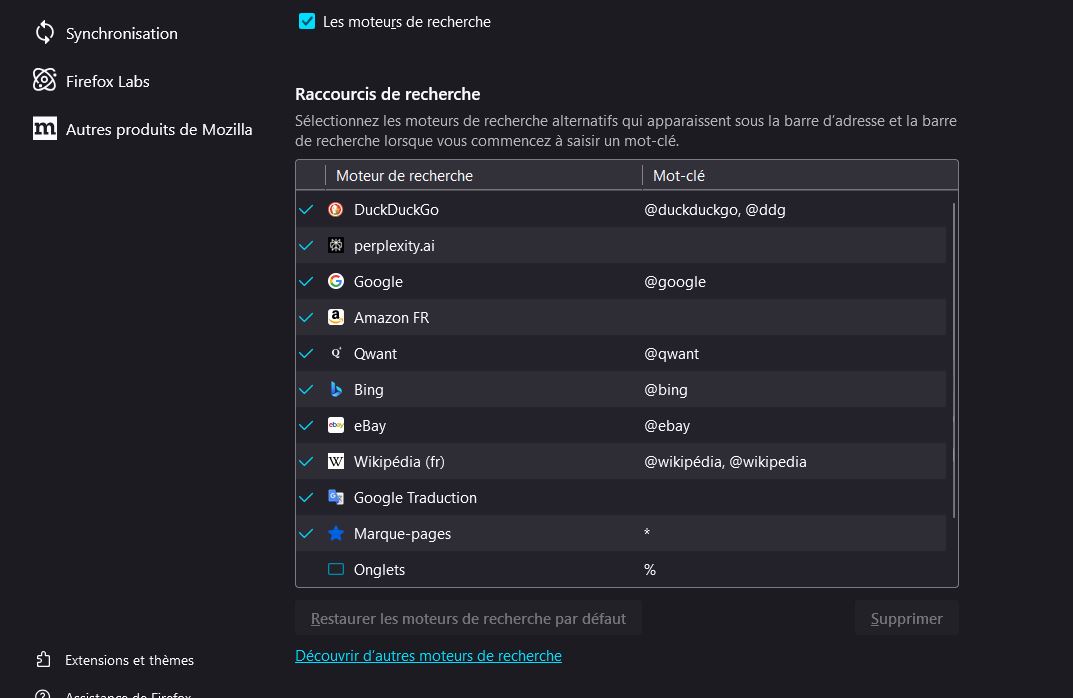Enable the Onglets row checkbox

coord(306,569)
